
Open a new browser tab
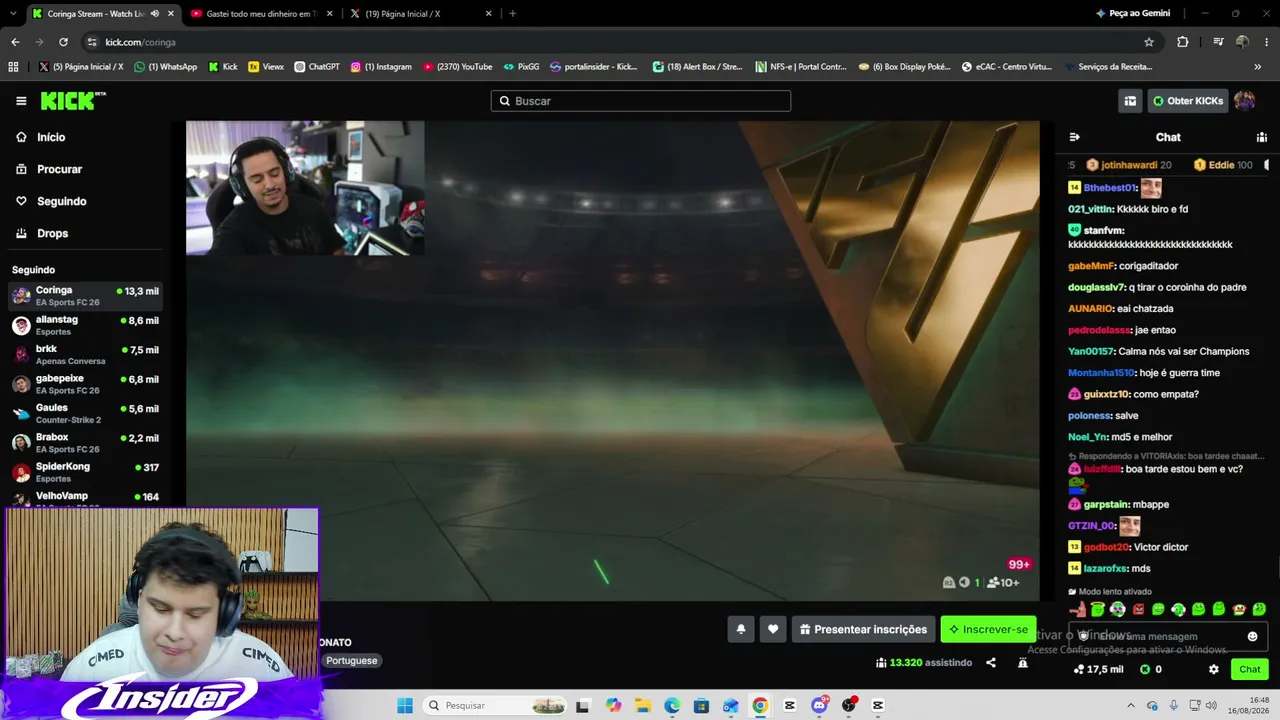(x=513, y=14)
